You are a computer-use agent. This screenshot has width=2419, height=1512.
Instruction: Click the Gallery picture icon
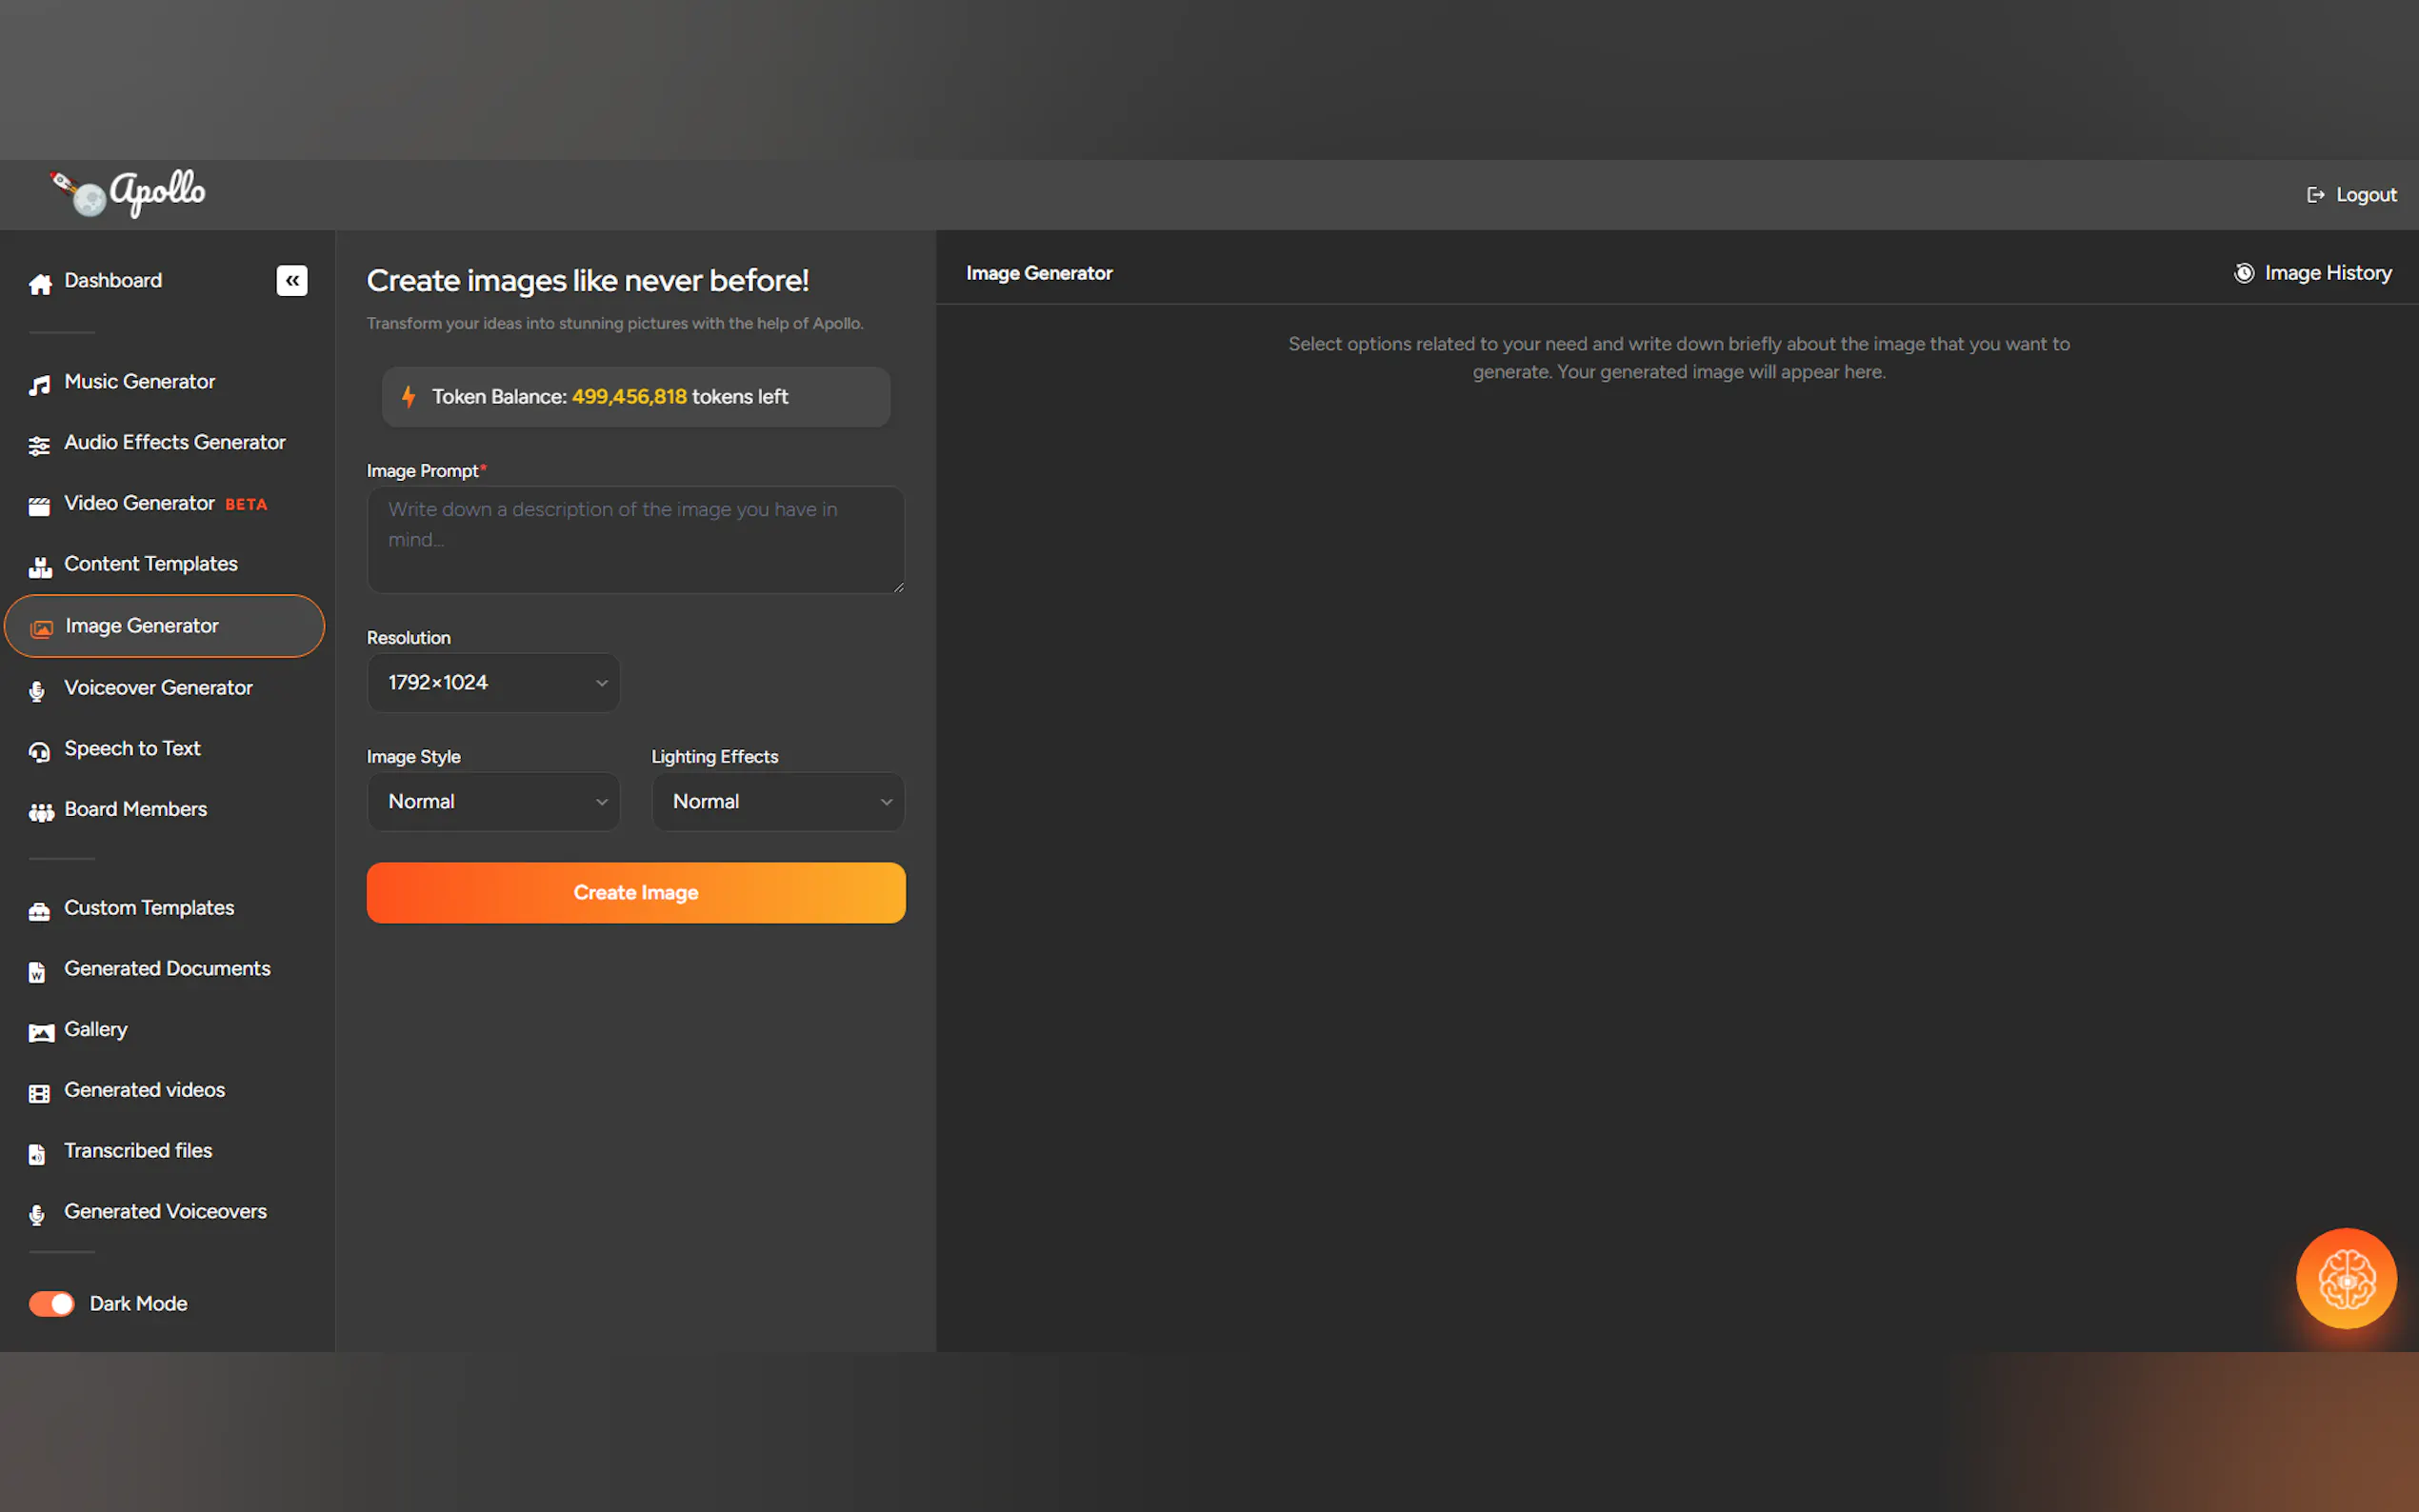(x=40, y=1032)
